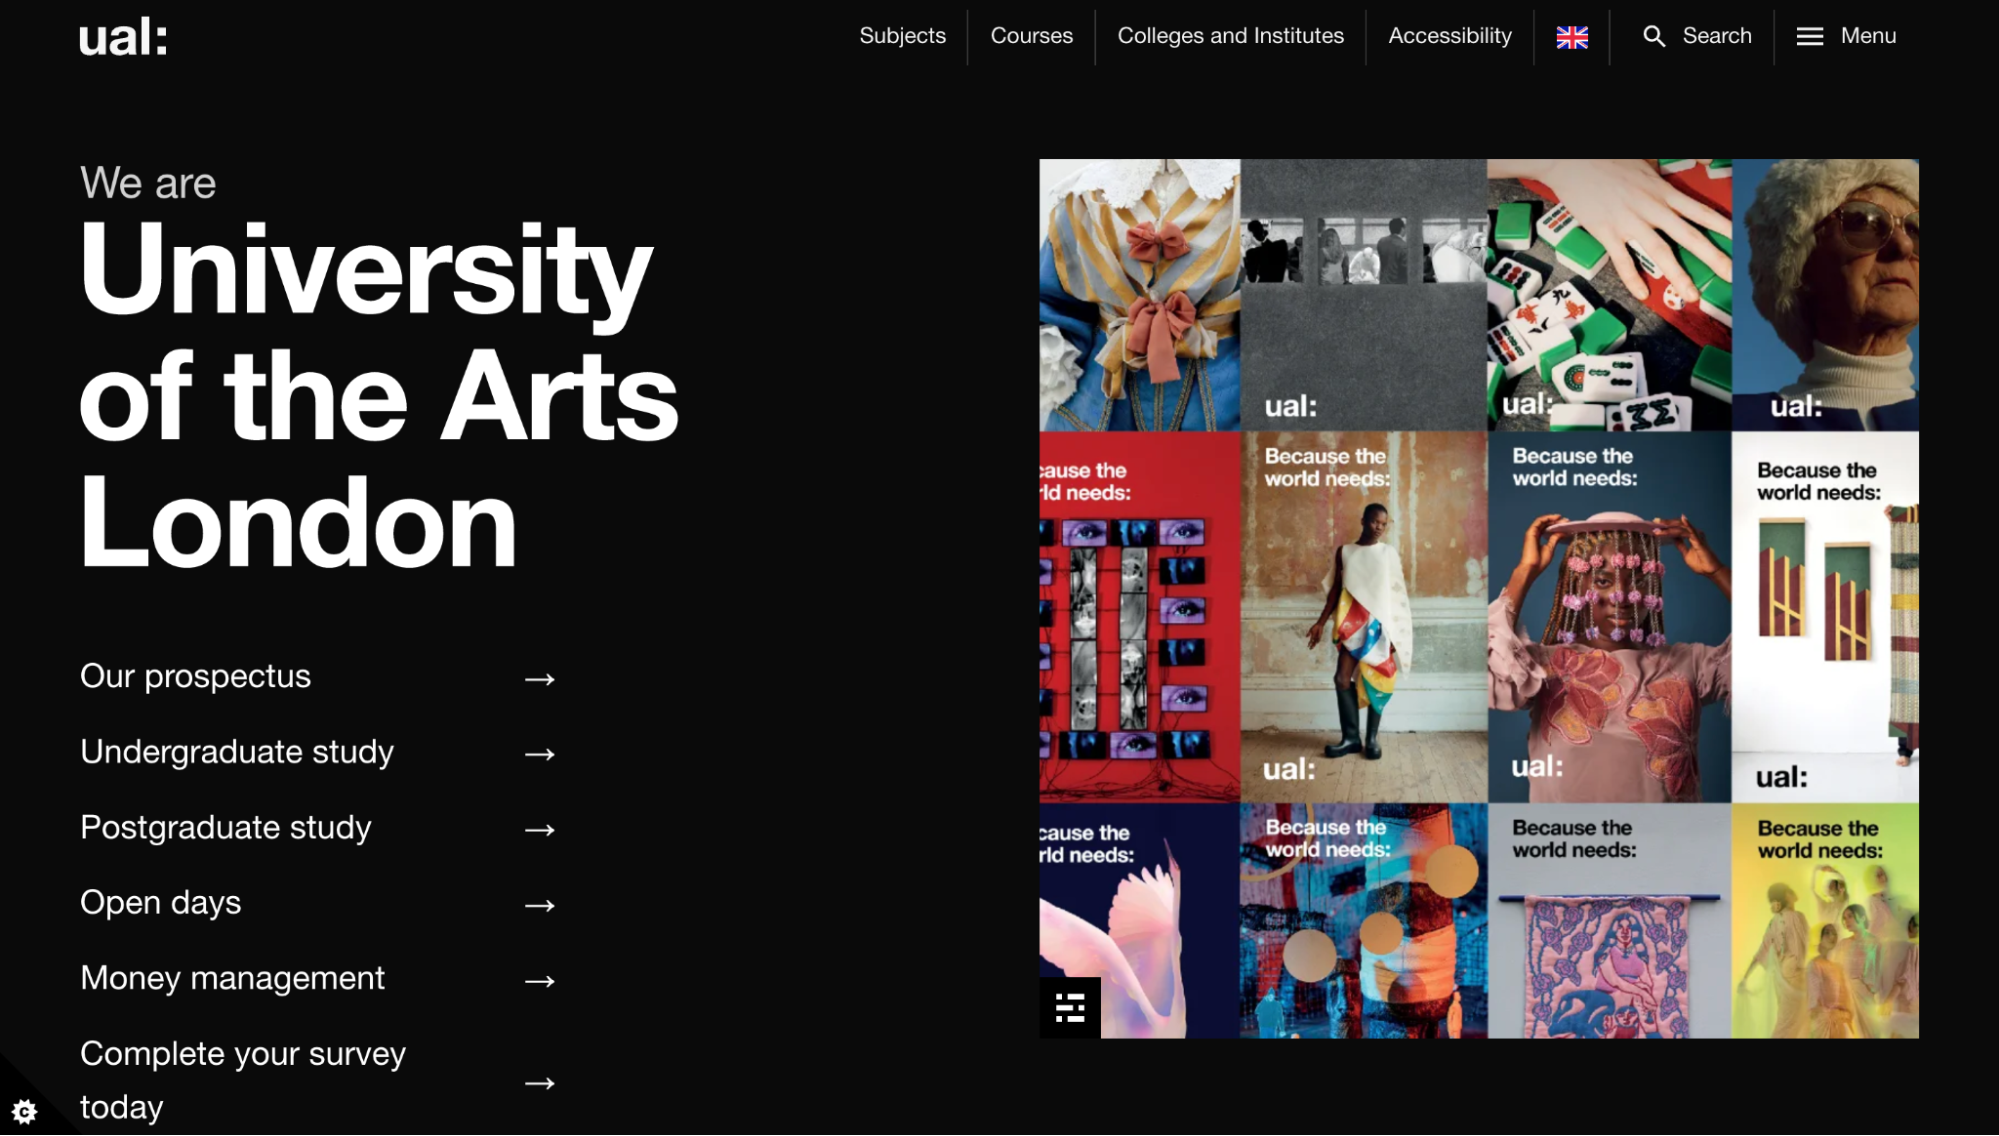Open Undergraduate study
Screen dimensions: 1999x1136
[x=236, y=754]
